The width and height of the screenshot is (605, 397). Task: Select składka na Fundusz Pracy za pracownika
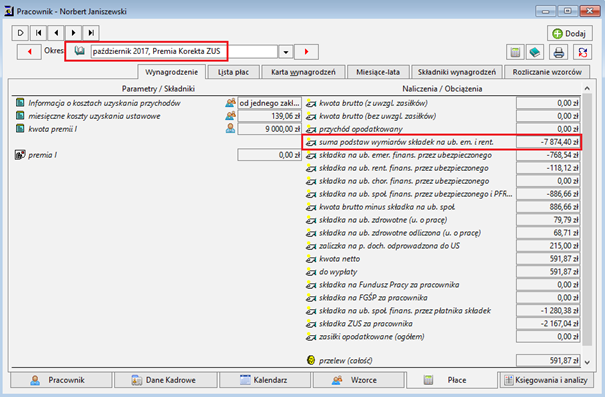click(389, 285)
